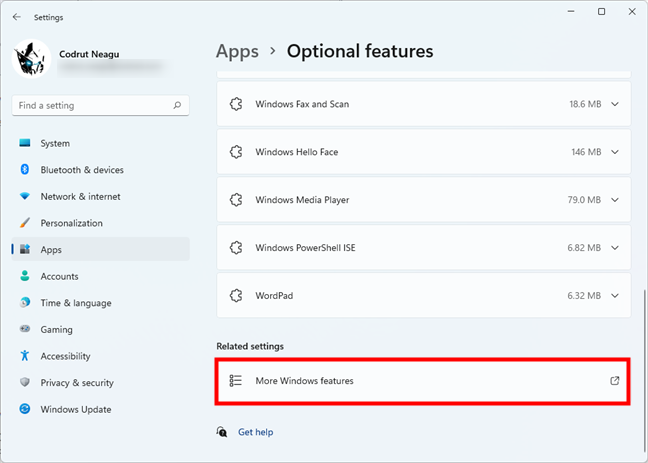Image resolution: width=648 pixels, height=463 pixels.
Task: Click the Windows Fax and Scan gear icon
Action: (236, 104)
